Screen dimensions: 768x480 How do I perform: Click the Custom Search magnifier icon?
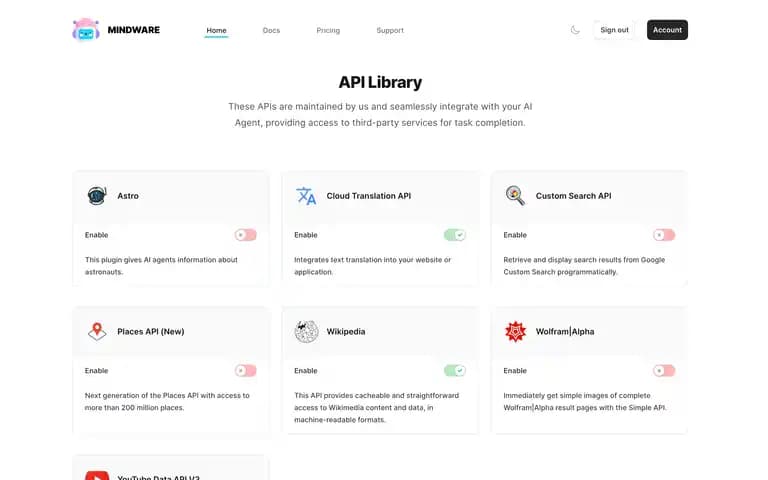[515, 195]
